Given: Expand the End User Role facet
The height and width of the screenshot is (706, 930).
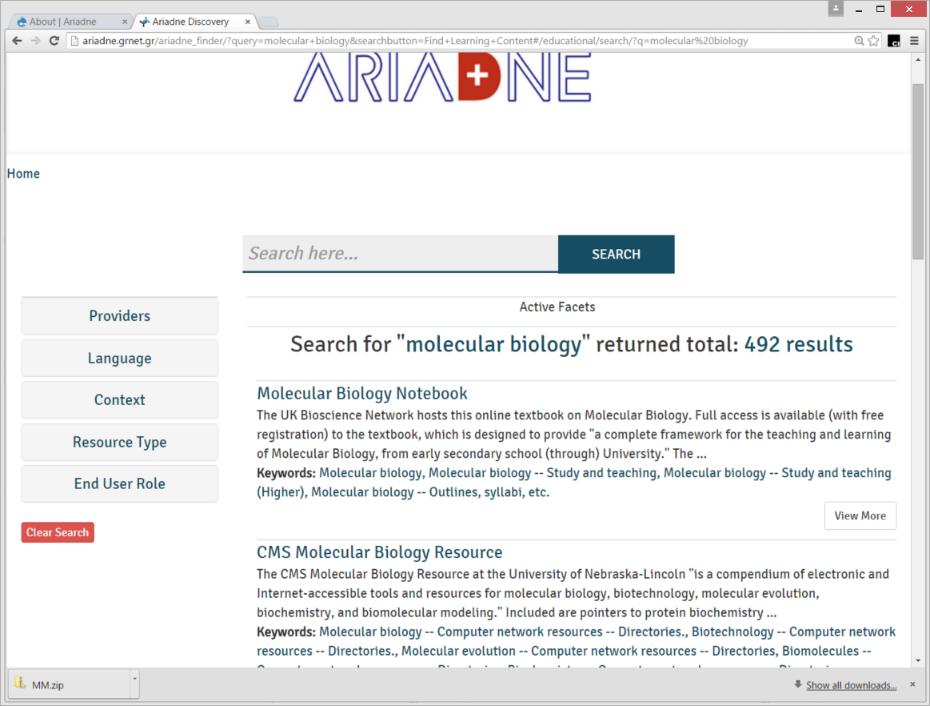Looking at the screenshot, I should [x=120, y=484].
